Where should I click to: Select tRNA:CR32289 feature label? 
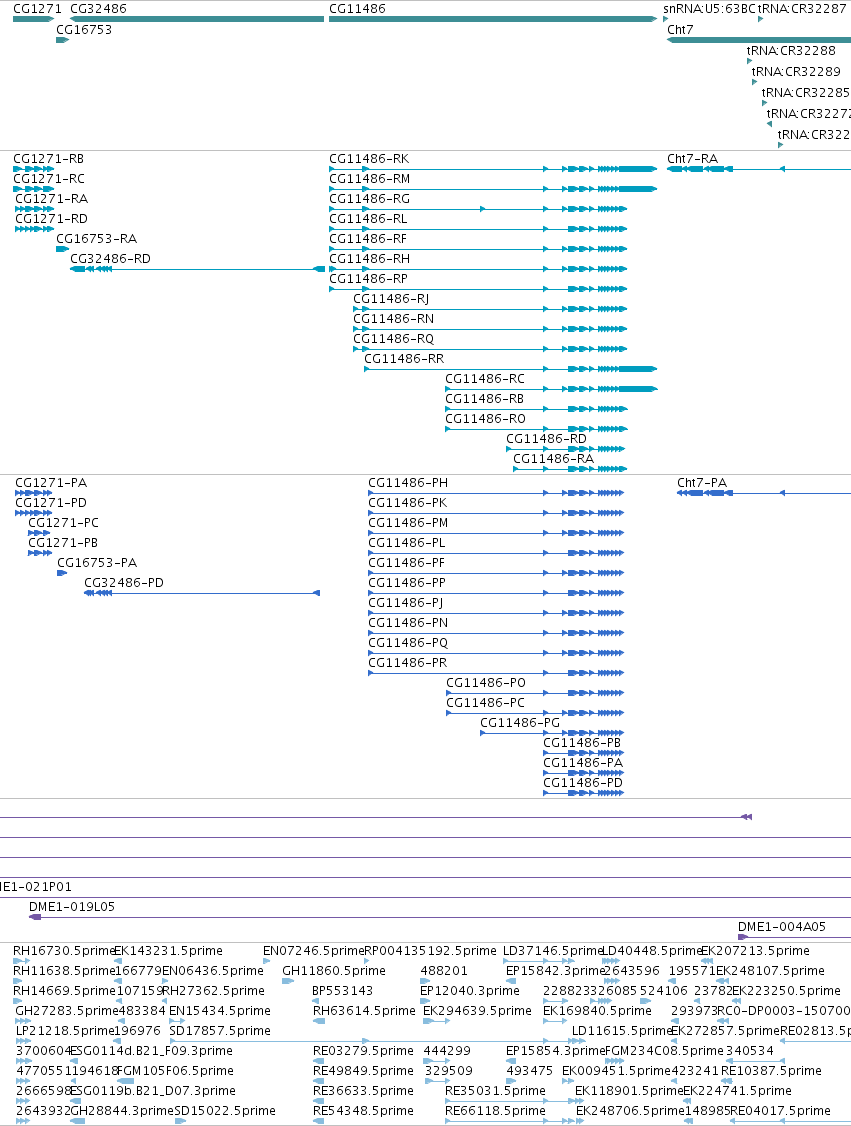pyautogui.click(x=796, y=71)
